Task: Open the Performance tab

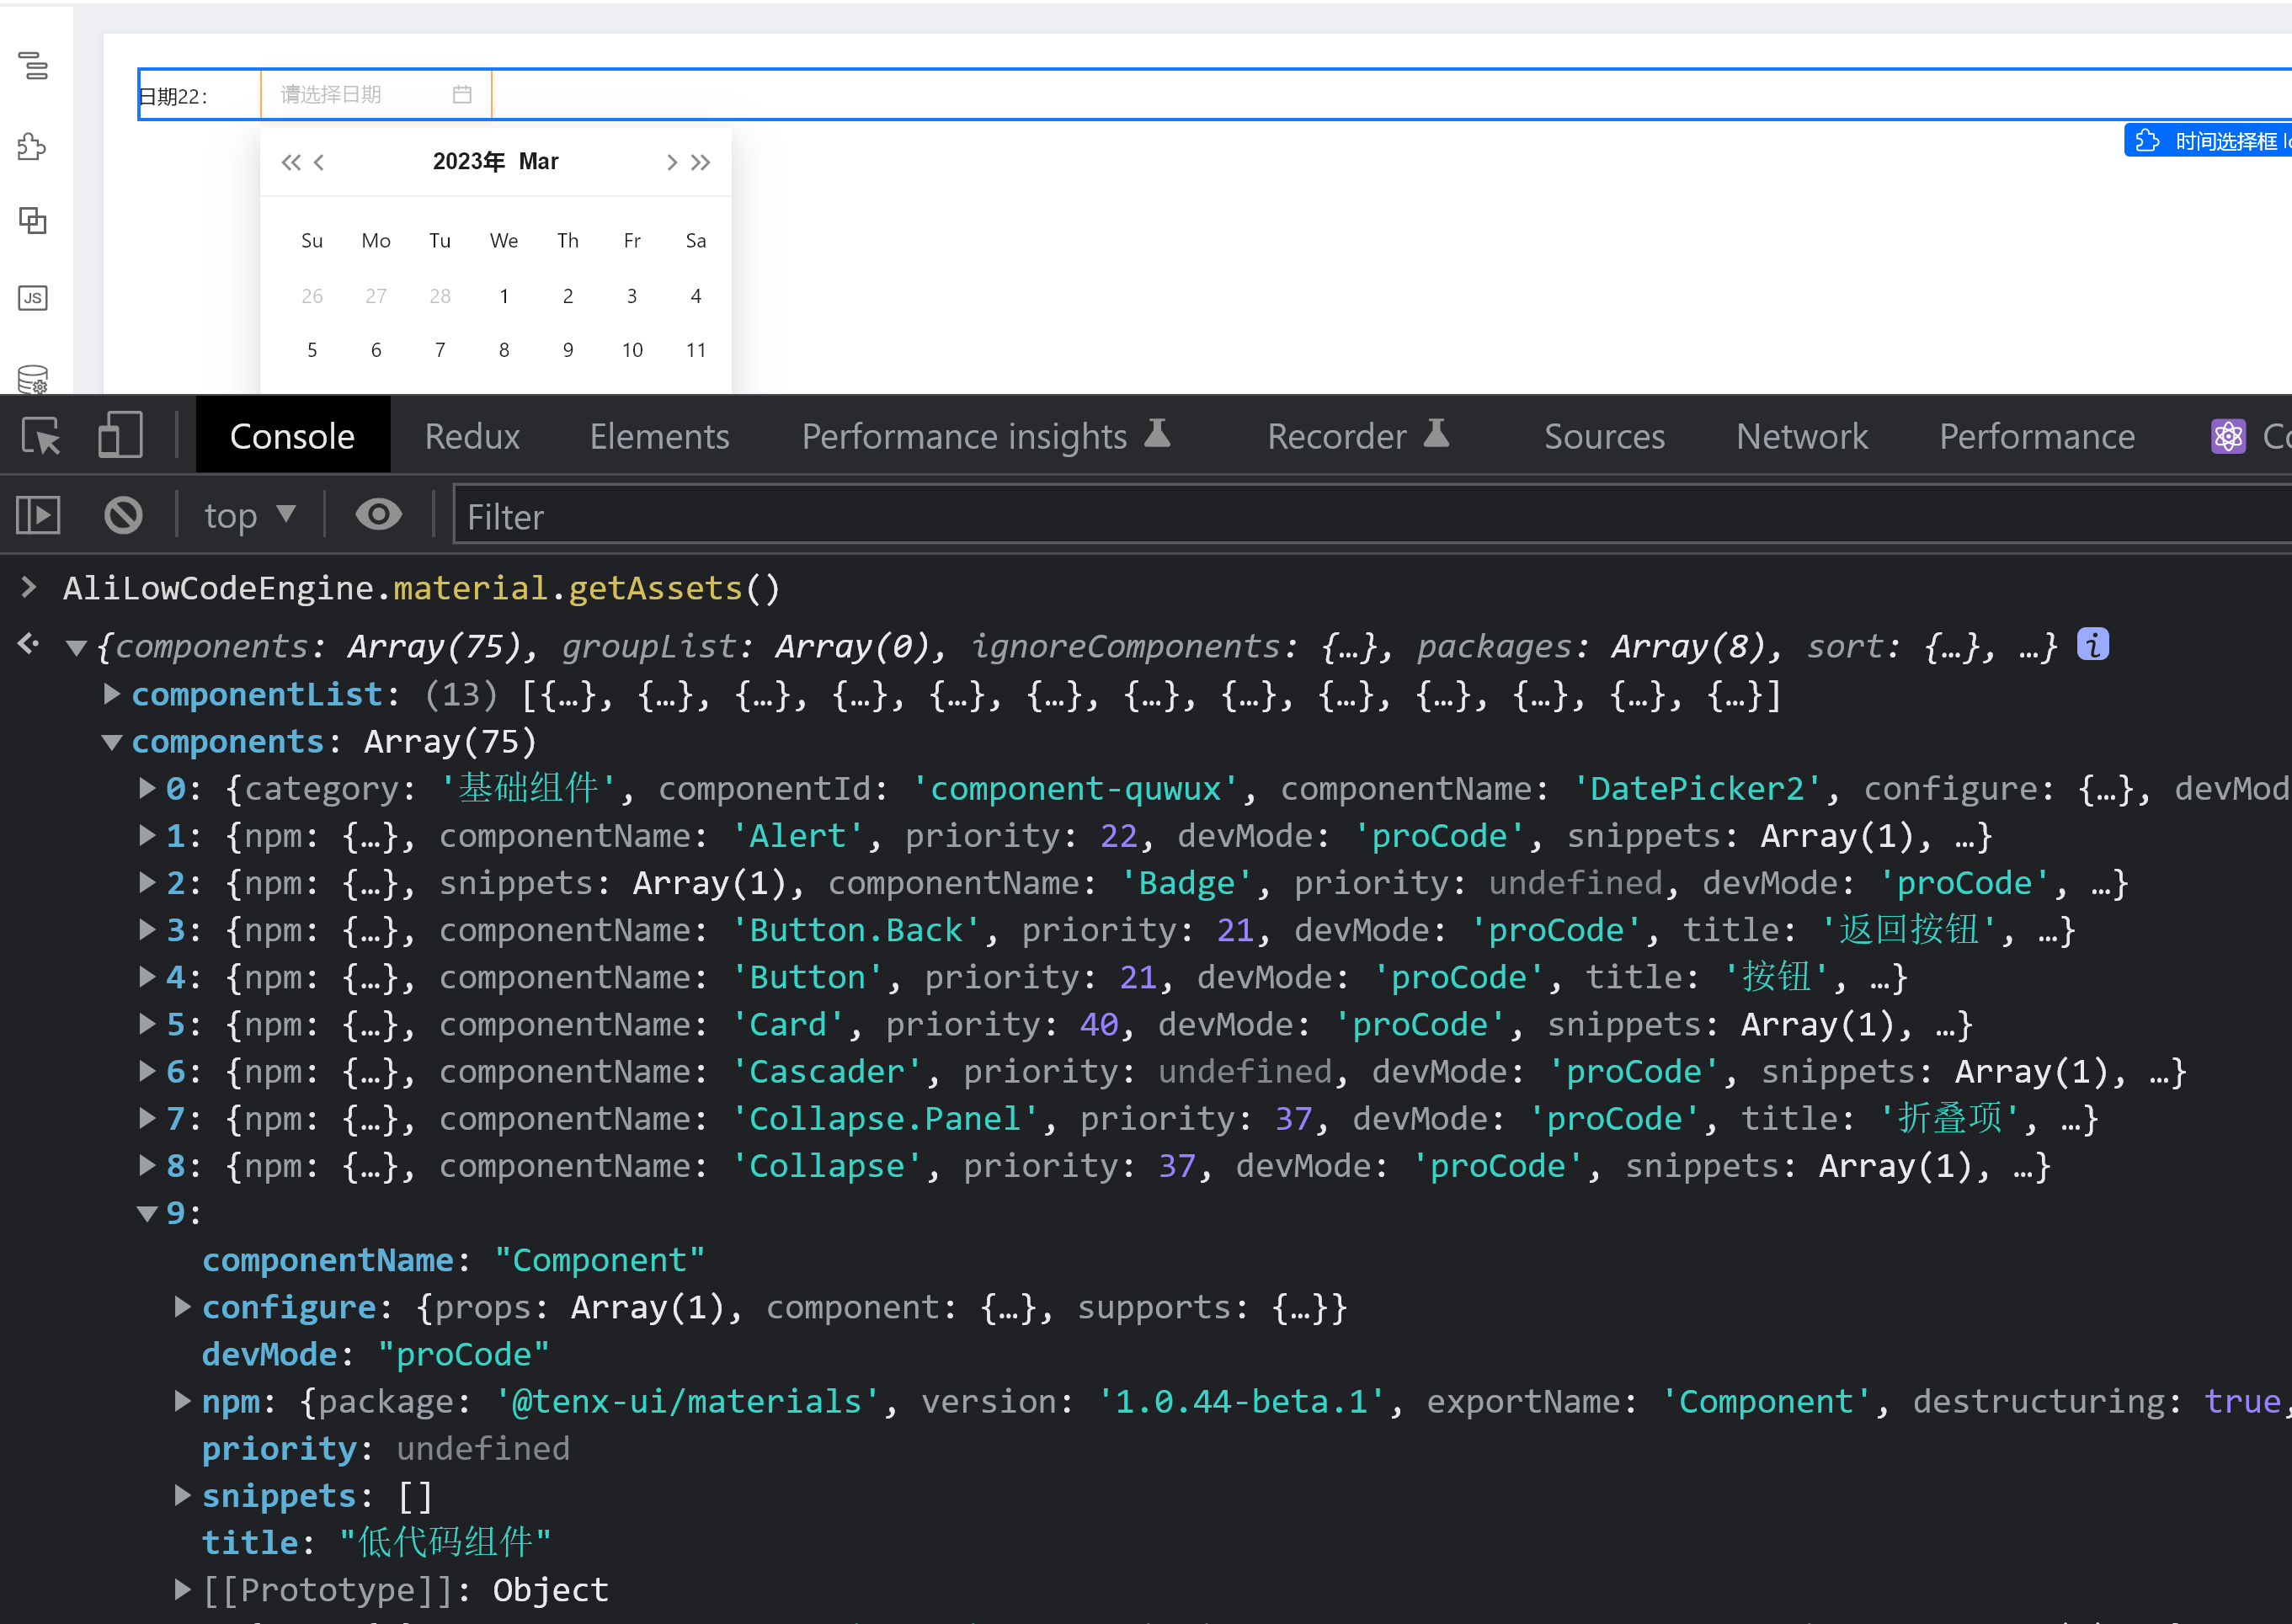Action: pos(2036,436)
